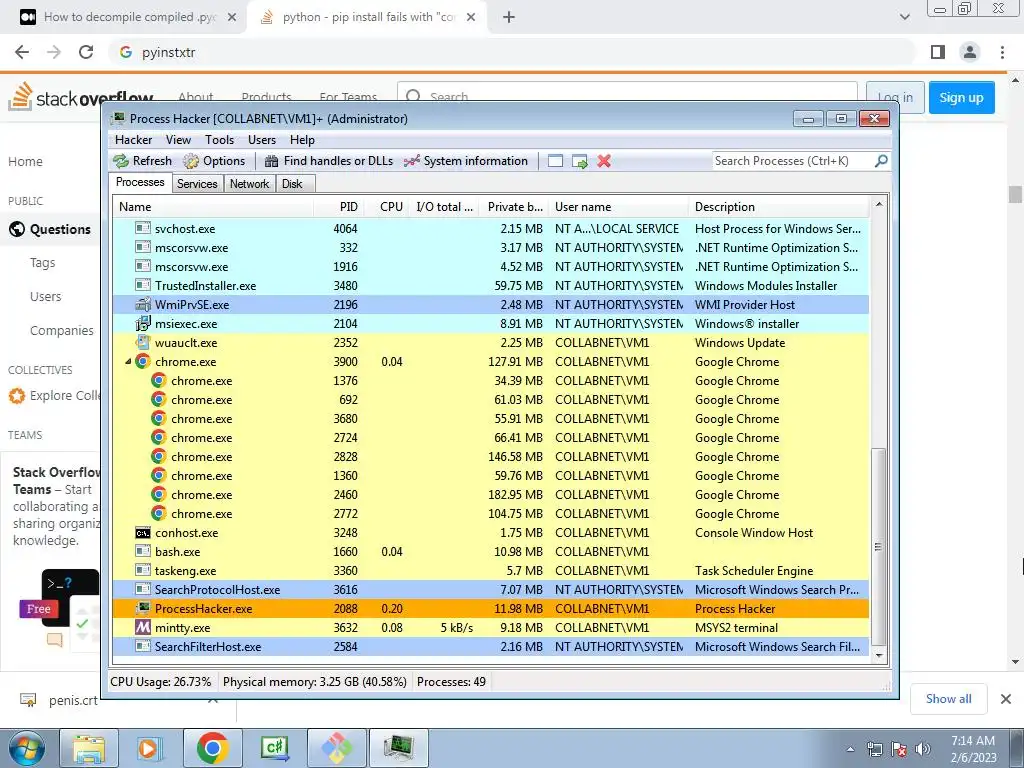Open File Explorer from the taskbar
Image resolution: width=1024 pixels, height=768 pixels.
click(x=89, y=748)
